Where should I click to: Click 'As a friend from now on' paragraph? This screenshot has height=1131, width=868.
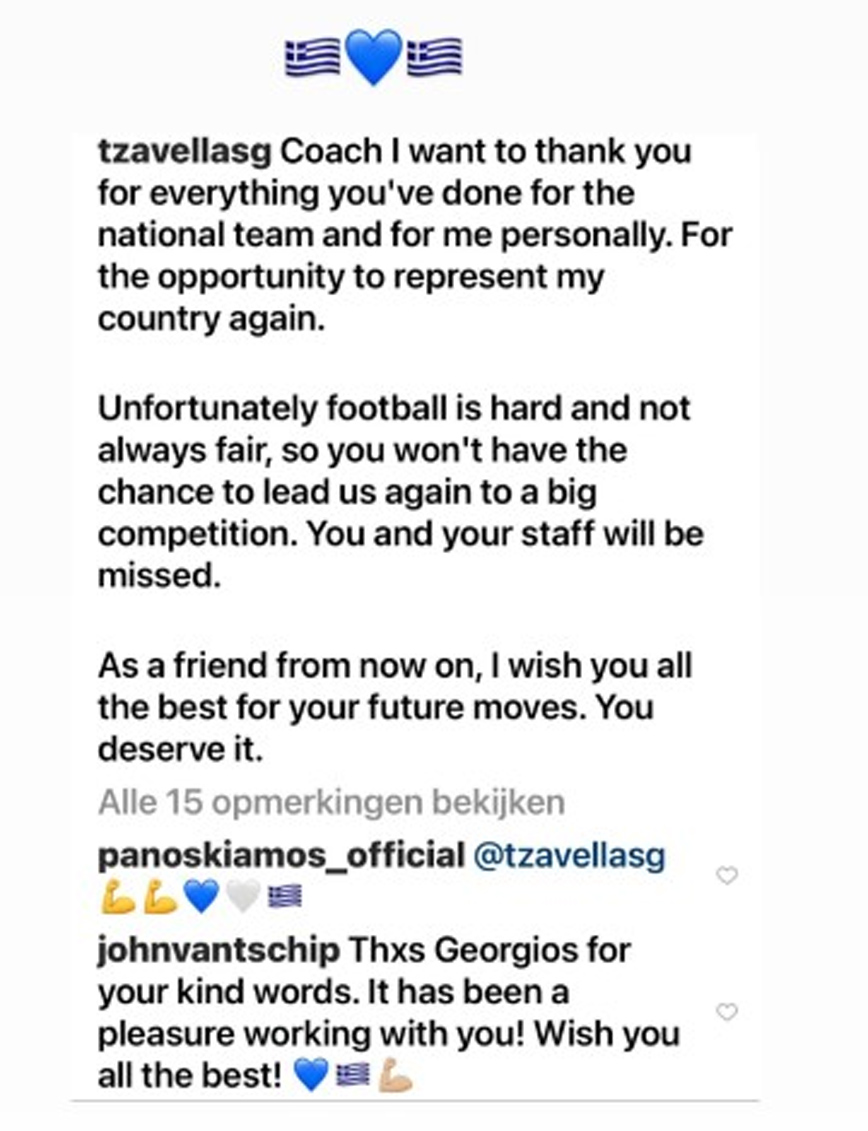[395, 707]
